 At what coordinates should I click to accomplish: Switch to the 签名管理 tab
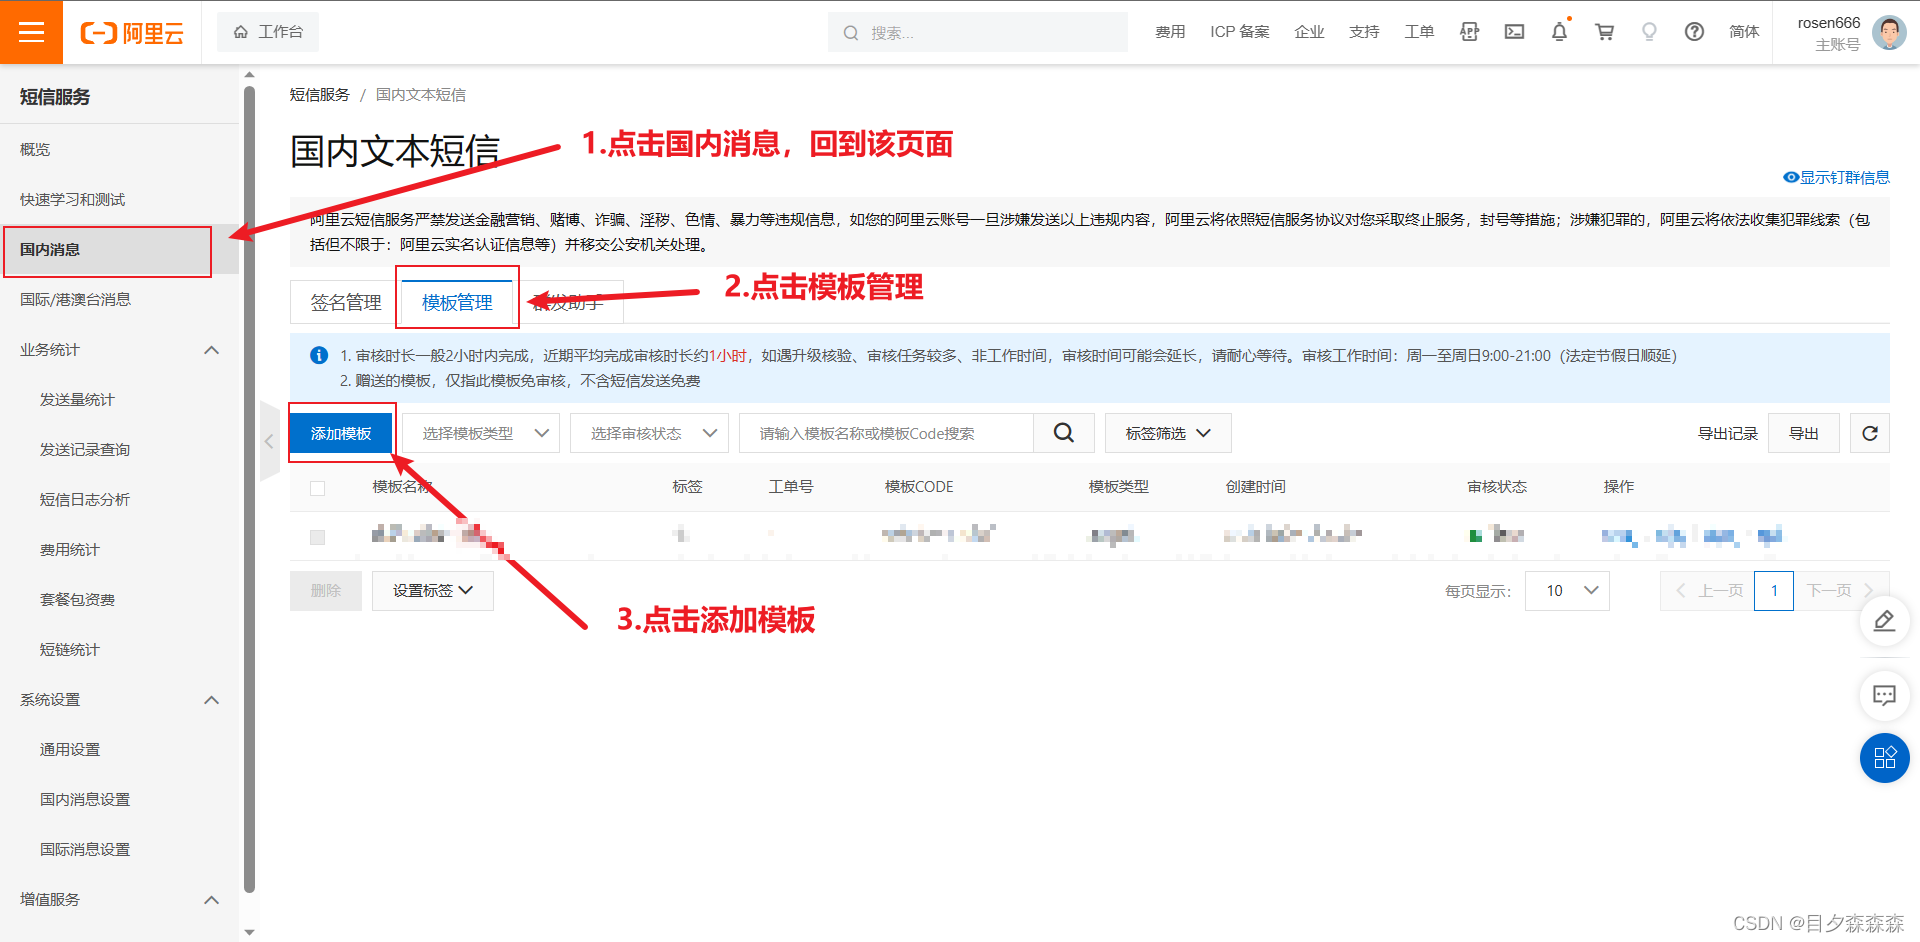(x=345, y=302)
